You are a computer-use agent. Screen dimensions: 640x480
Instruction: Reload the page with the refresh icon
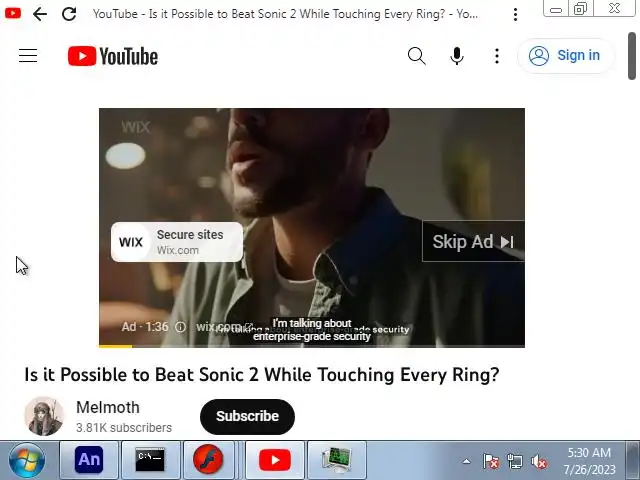point(69,14)
